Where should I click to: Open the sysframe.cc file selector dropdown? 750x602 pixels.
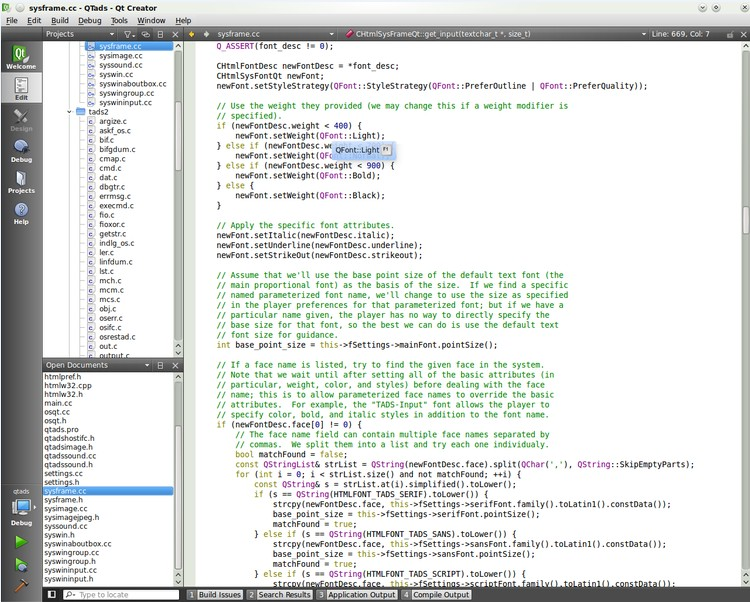(x=275, y=34)
